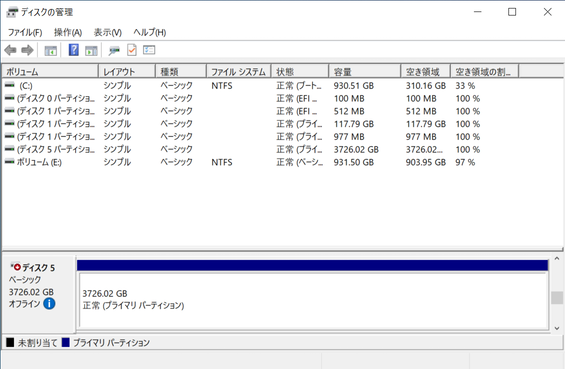Click the disk connect/rescan toolbar icon
Screen dimensions: 565x369
114,50
